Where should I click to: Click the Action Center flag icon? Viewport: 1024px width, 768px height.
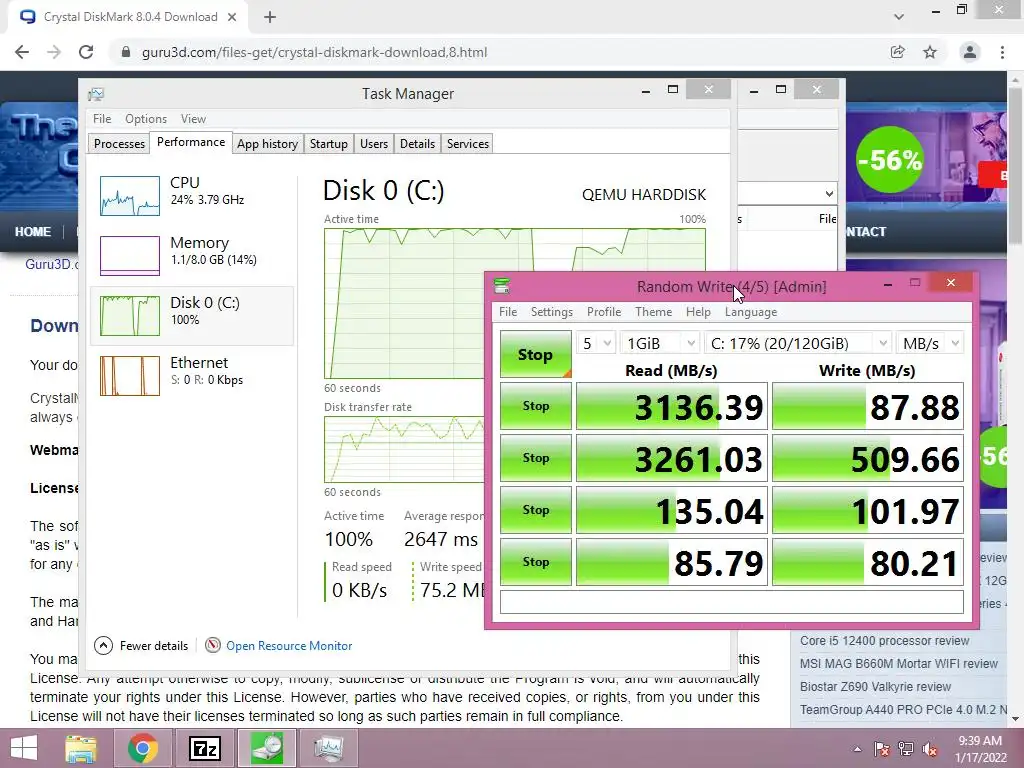(882, 749)
